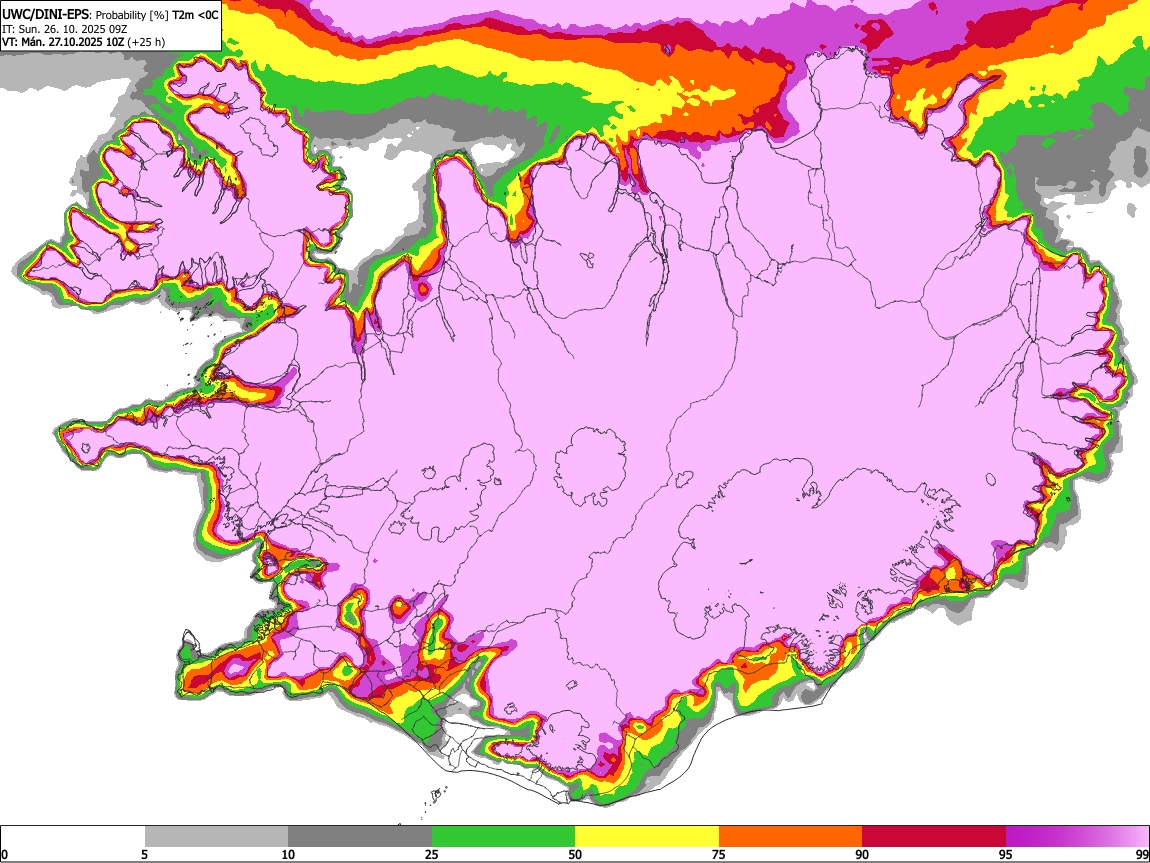Click the green 25-50 legend segment
This screenshot has width=1150, height=863.
click(503, 836)
